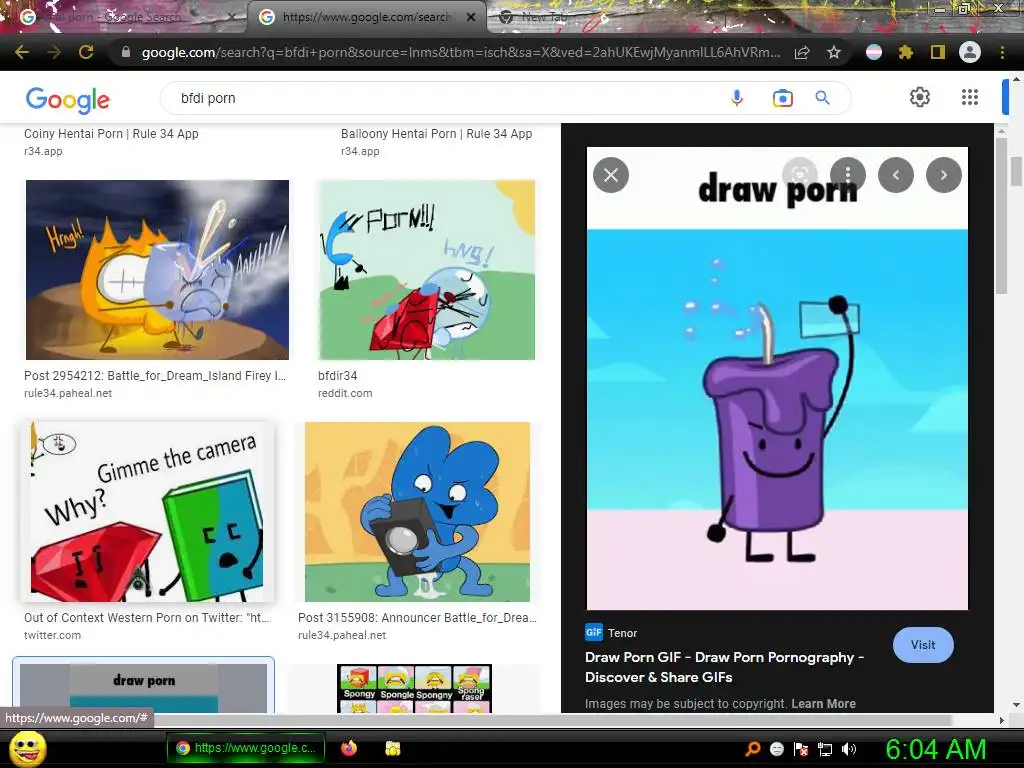Viewport: 1024px width, 768px height.
Task: Click the Google logo
Action: click(x=67, y=99)
